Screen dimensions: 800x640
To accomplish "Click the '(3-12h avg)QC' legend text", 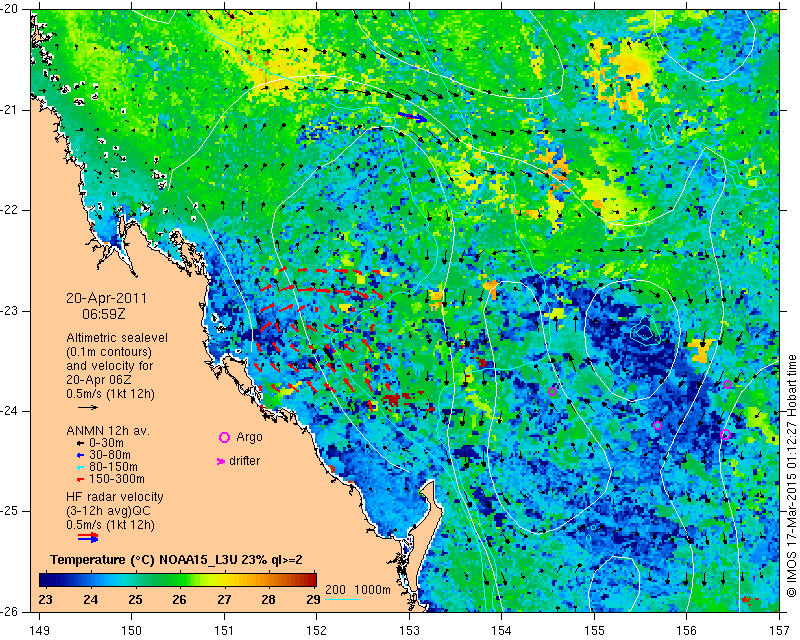I will (x=108, y=511).
